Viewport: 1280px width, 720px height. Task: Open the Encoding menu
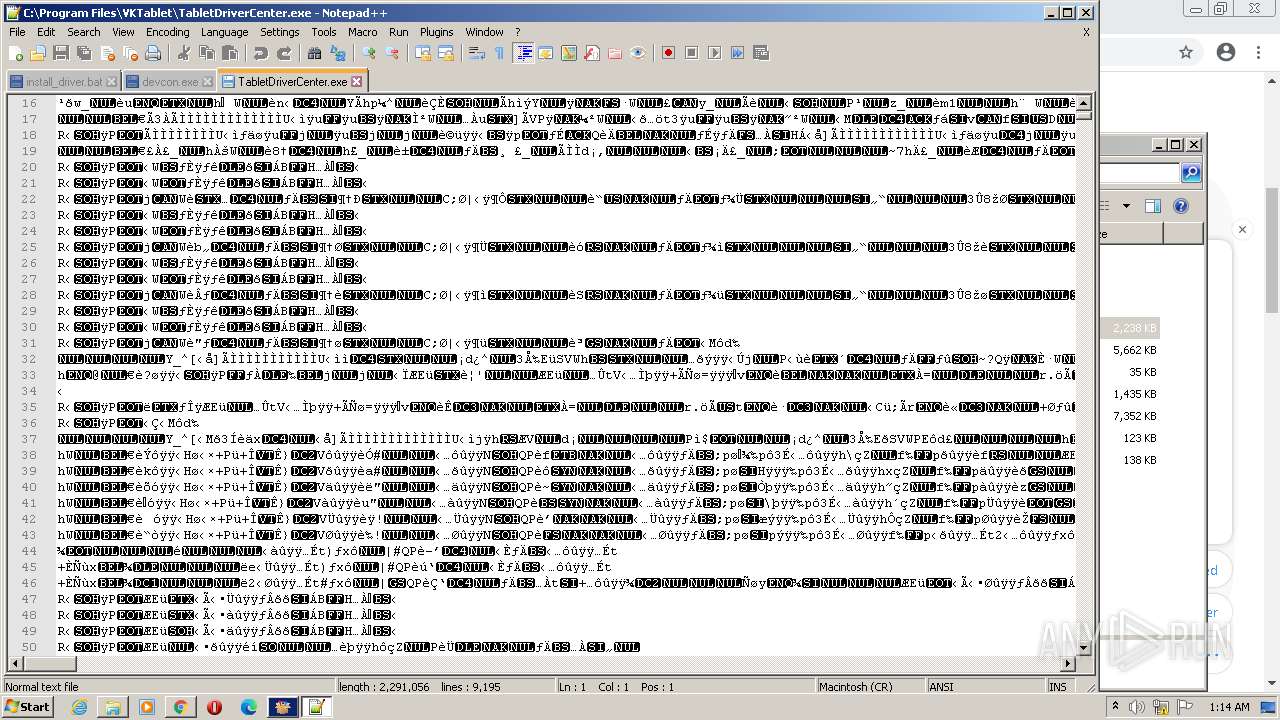(167, 32)
